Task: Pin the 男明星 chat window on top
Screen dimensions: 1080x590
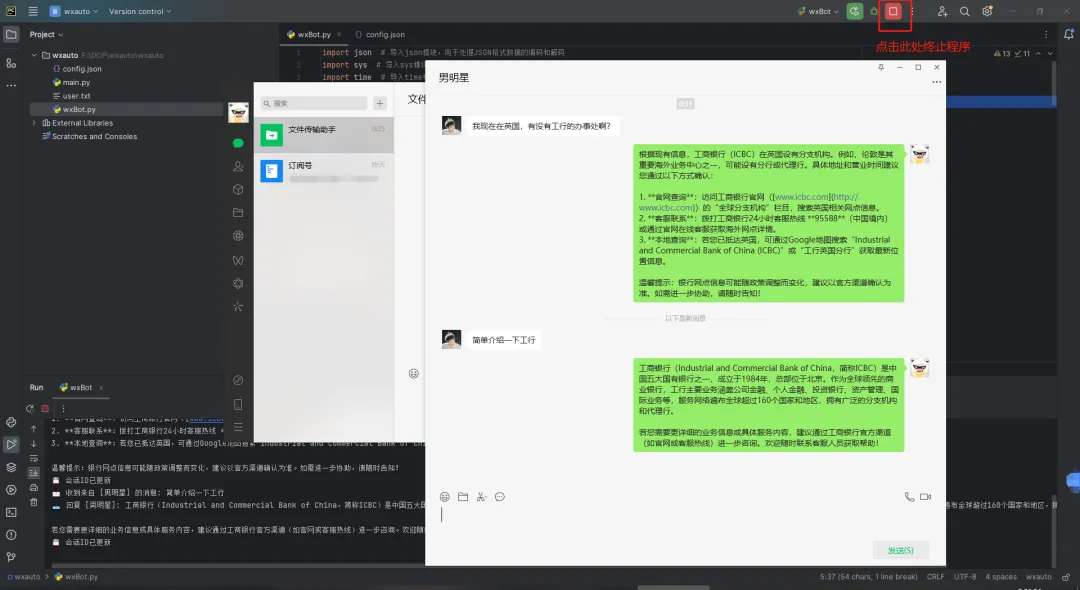Action: (881, 67)
